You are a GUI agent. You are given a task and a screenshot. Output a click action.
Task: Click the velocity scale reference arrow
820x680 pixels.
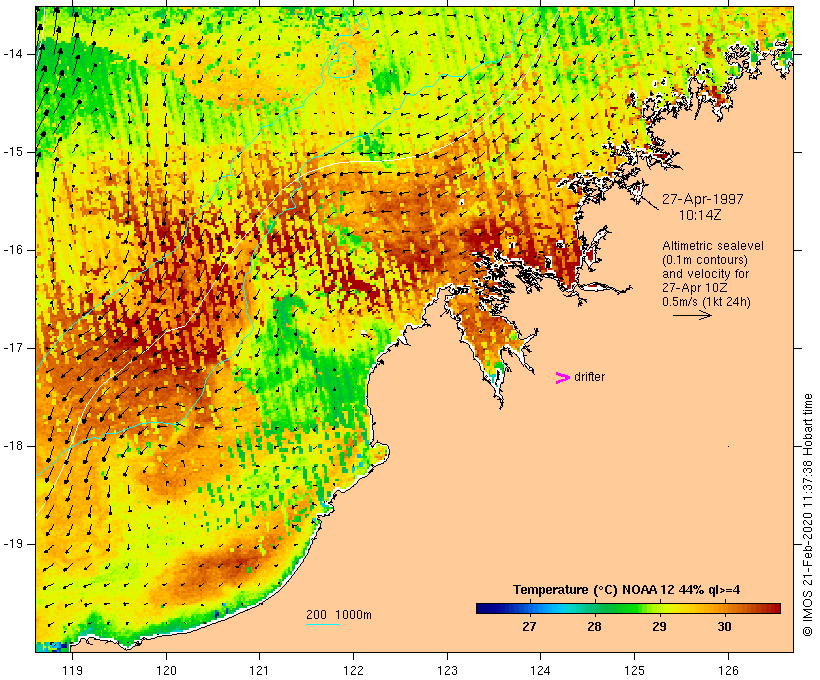click(x=692, y=315)
